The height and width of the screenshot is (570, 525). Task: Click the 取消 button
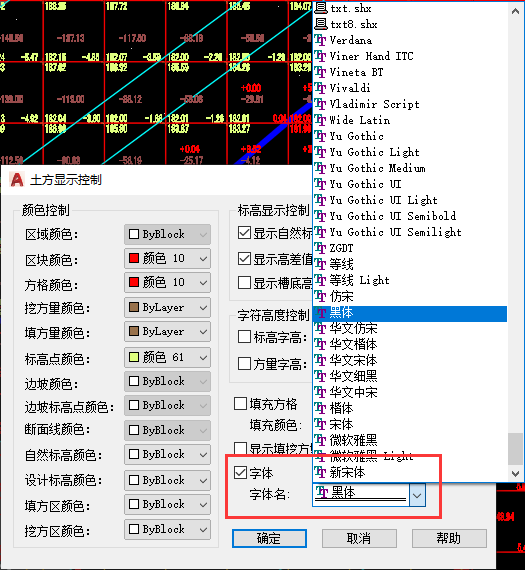click(x=359, y=538)
